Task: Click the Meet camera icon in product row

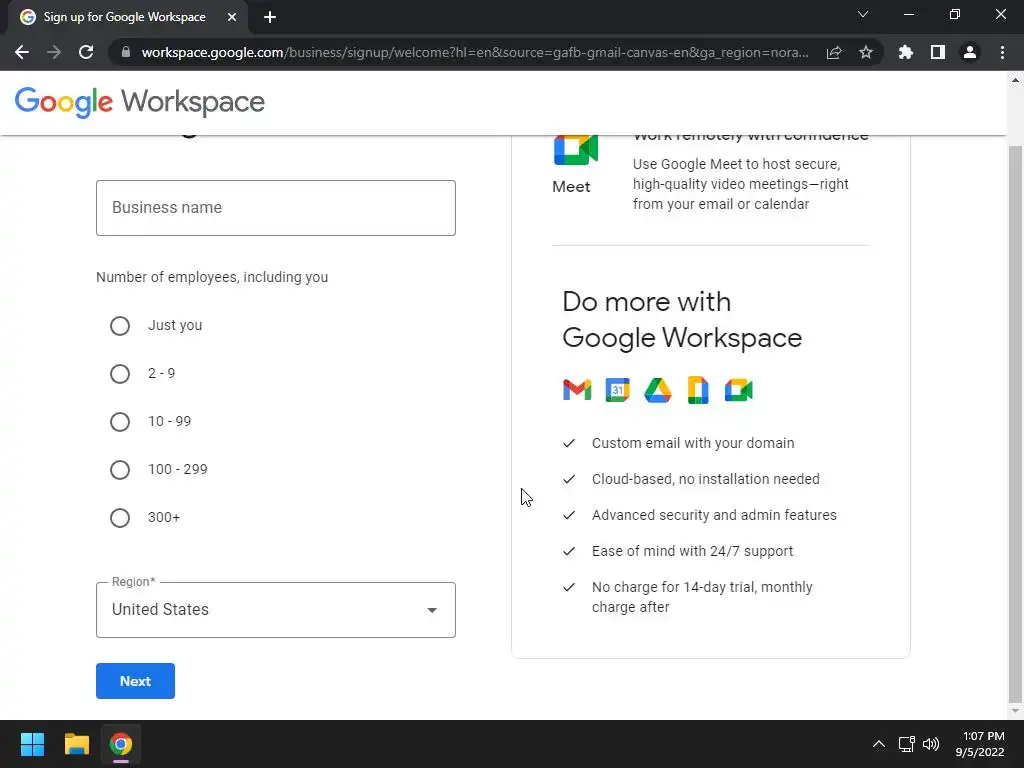Action: (x=739, y=390)
